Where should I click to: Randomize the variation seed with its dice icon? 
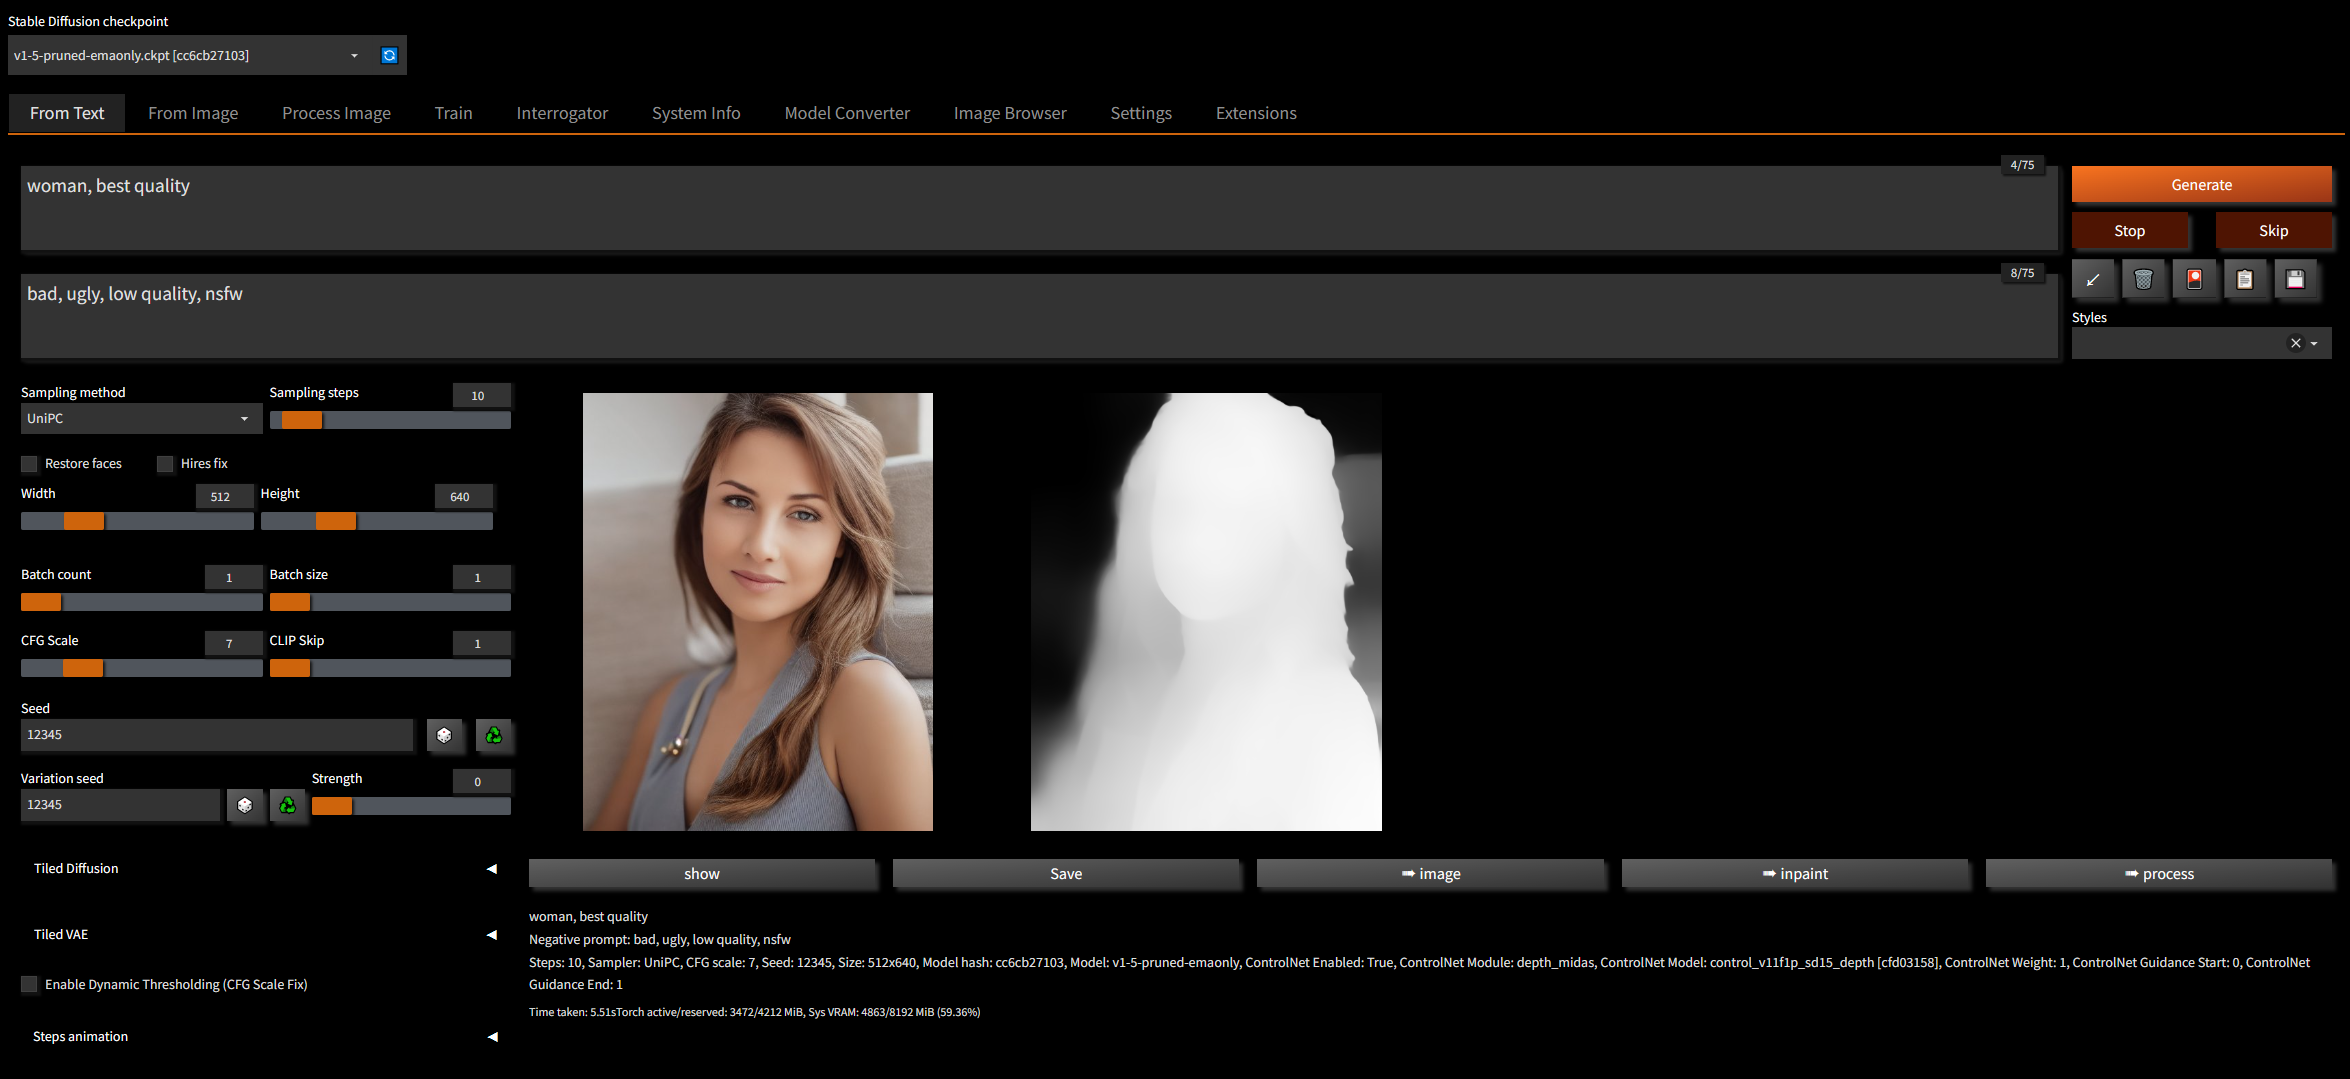coord(246,805)
